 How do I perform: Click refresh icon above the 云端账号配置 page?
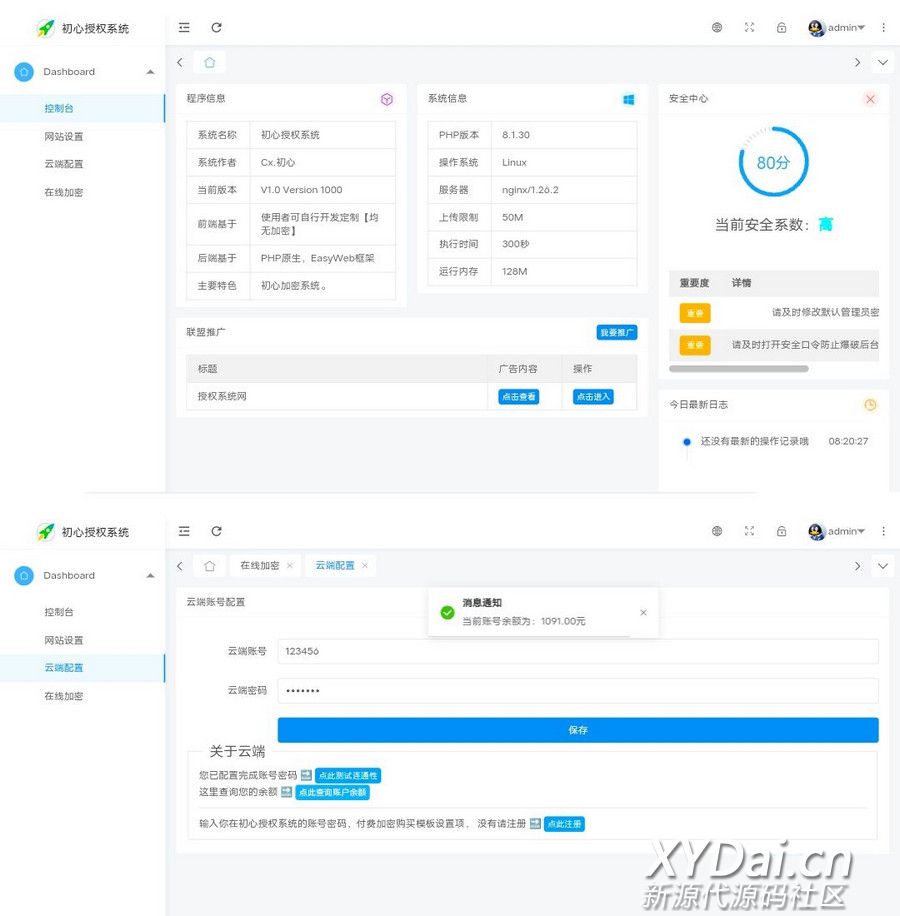(216, 532)
